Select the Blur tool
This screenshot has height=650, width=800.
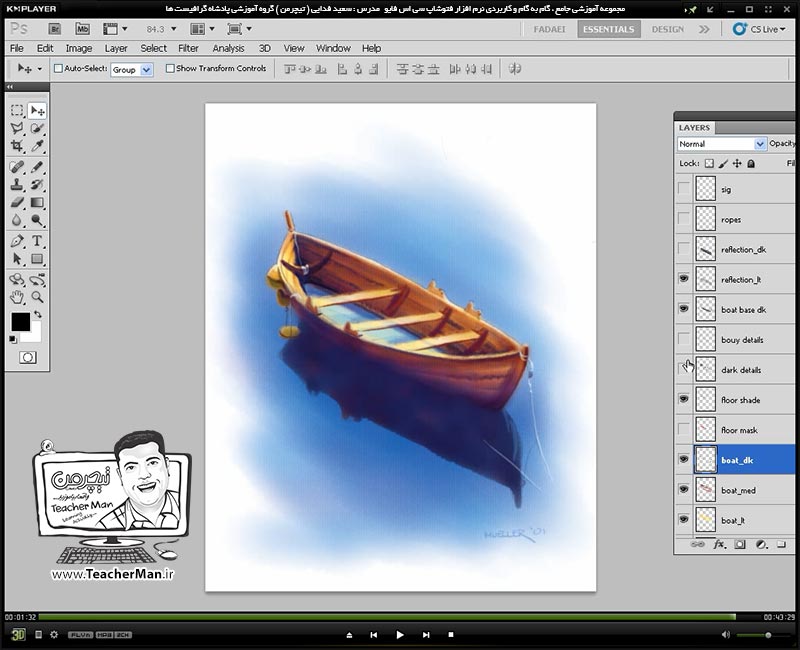coord(17,220)
